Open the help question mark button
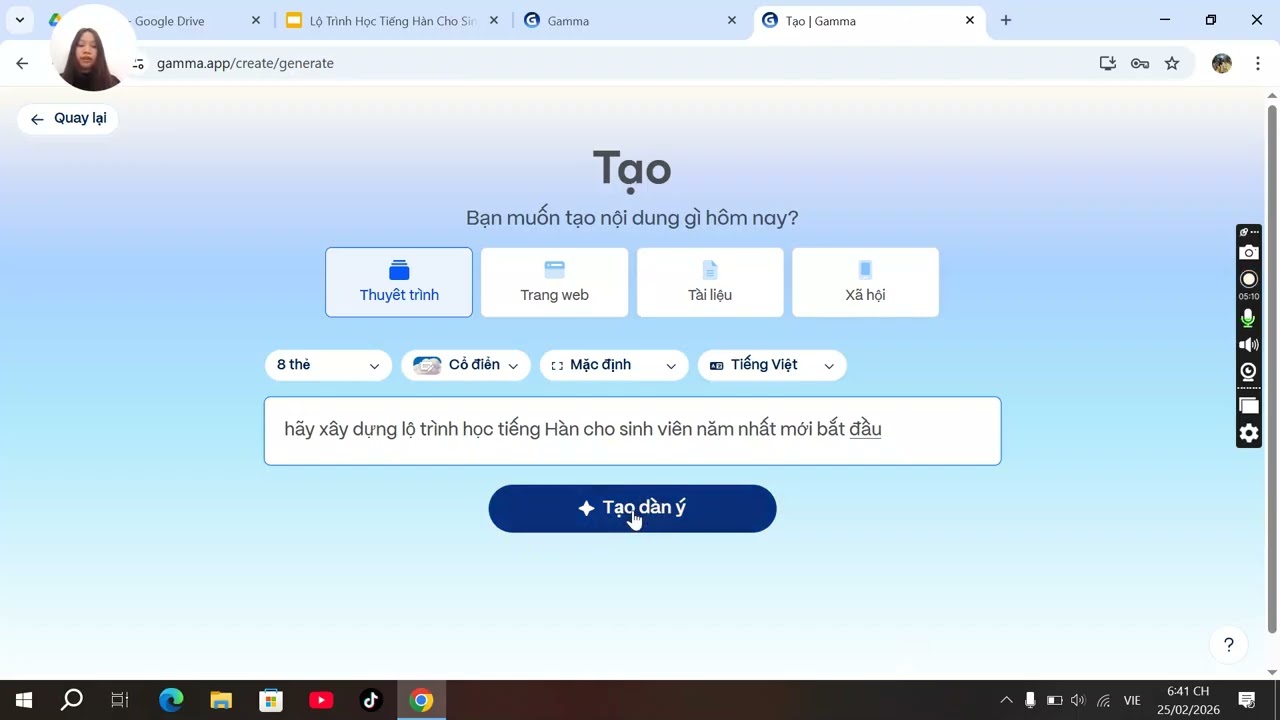Viewport: 1280px width, 720px height. click(1229, 645)
